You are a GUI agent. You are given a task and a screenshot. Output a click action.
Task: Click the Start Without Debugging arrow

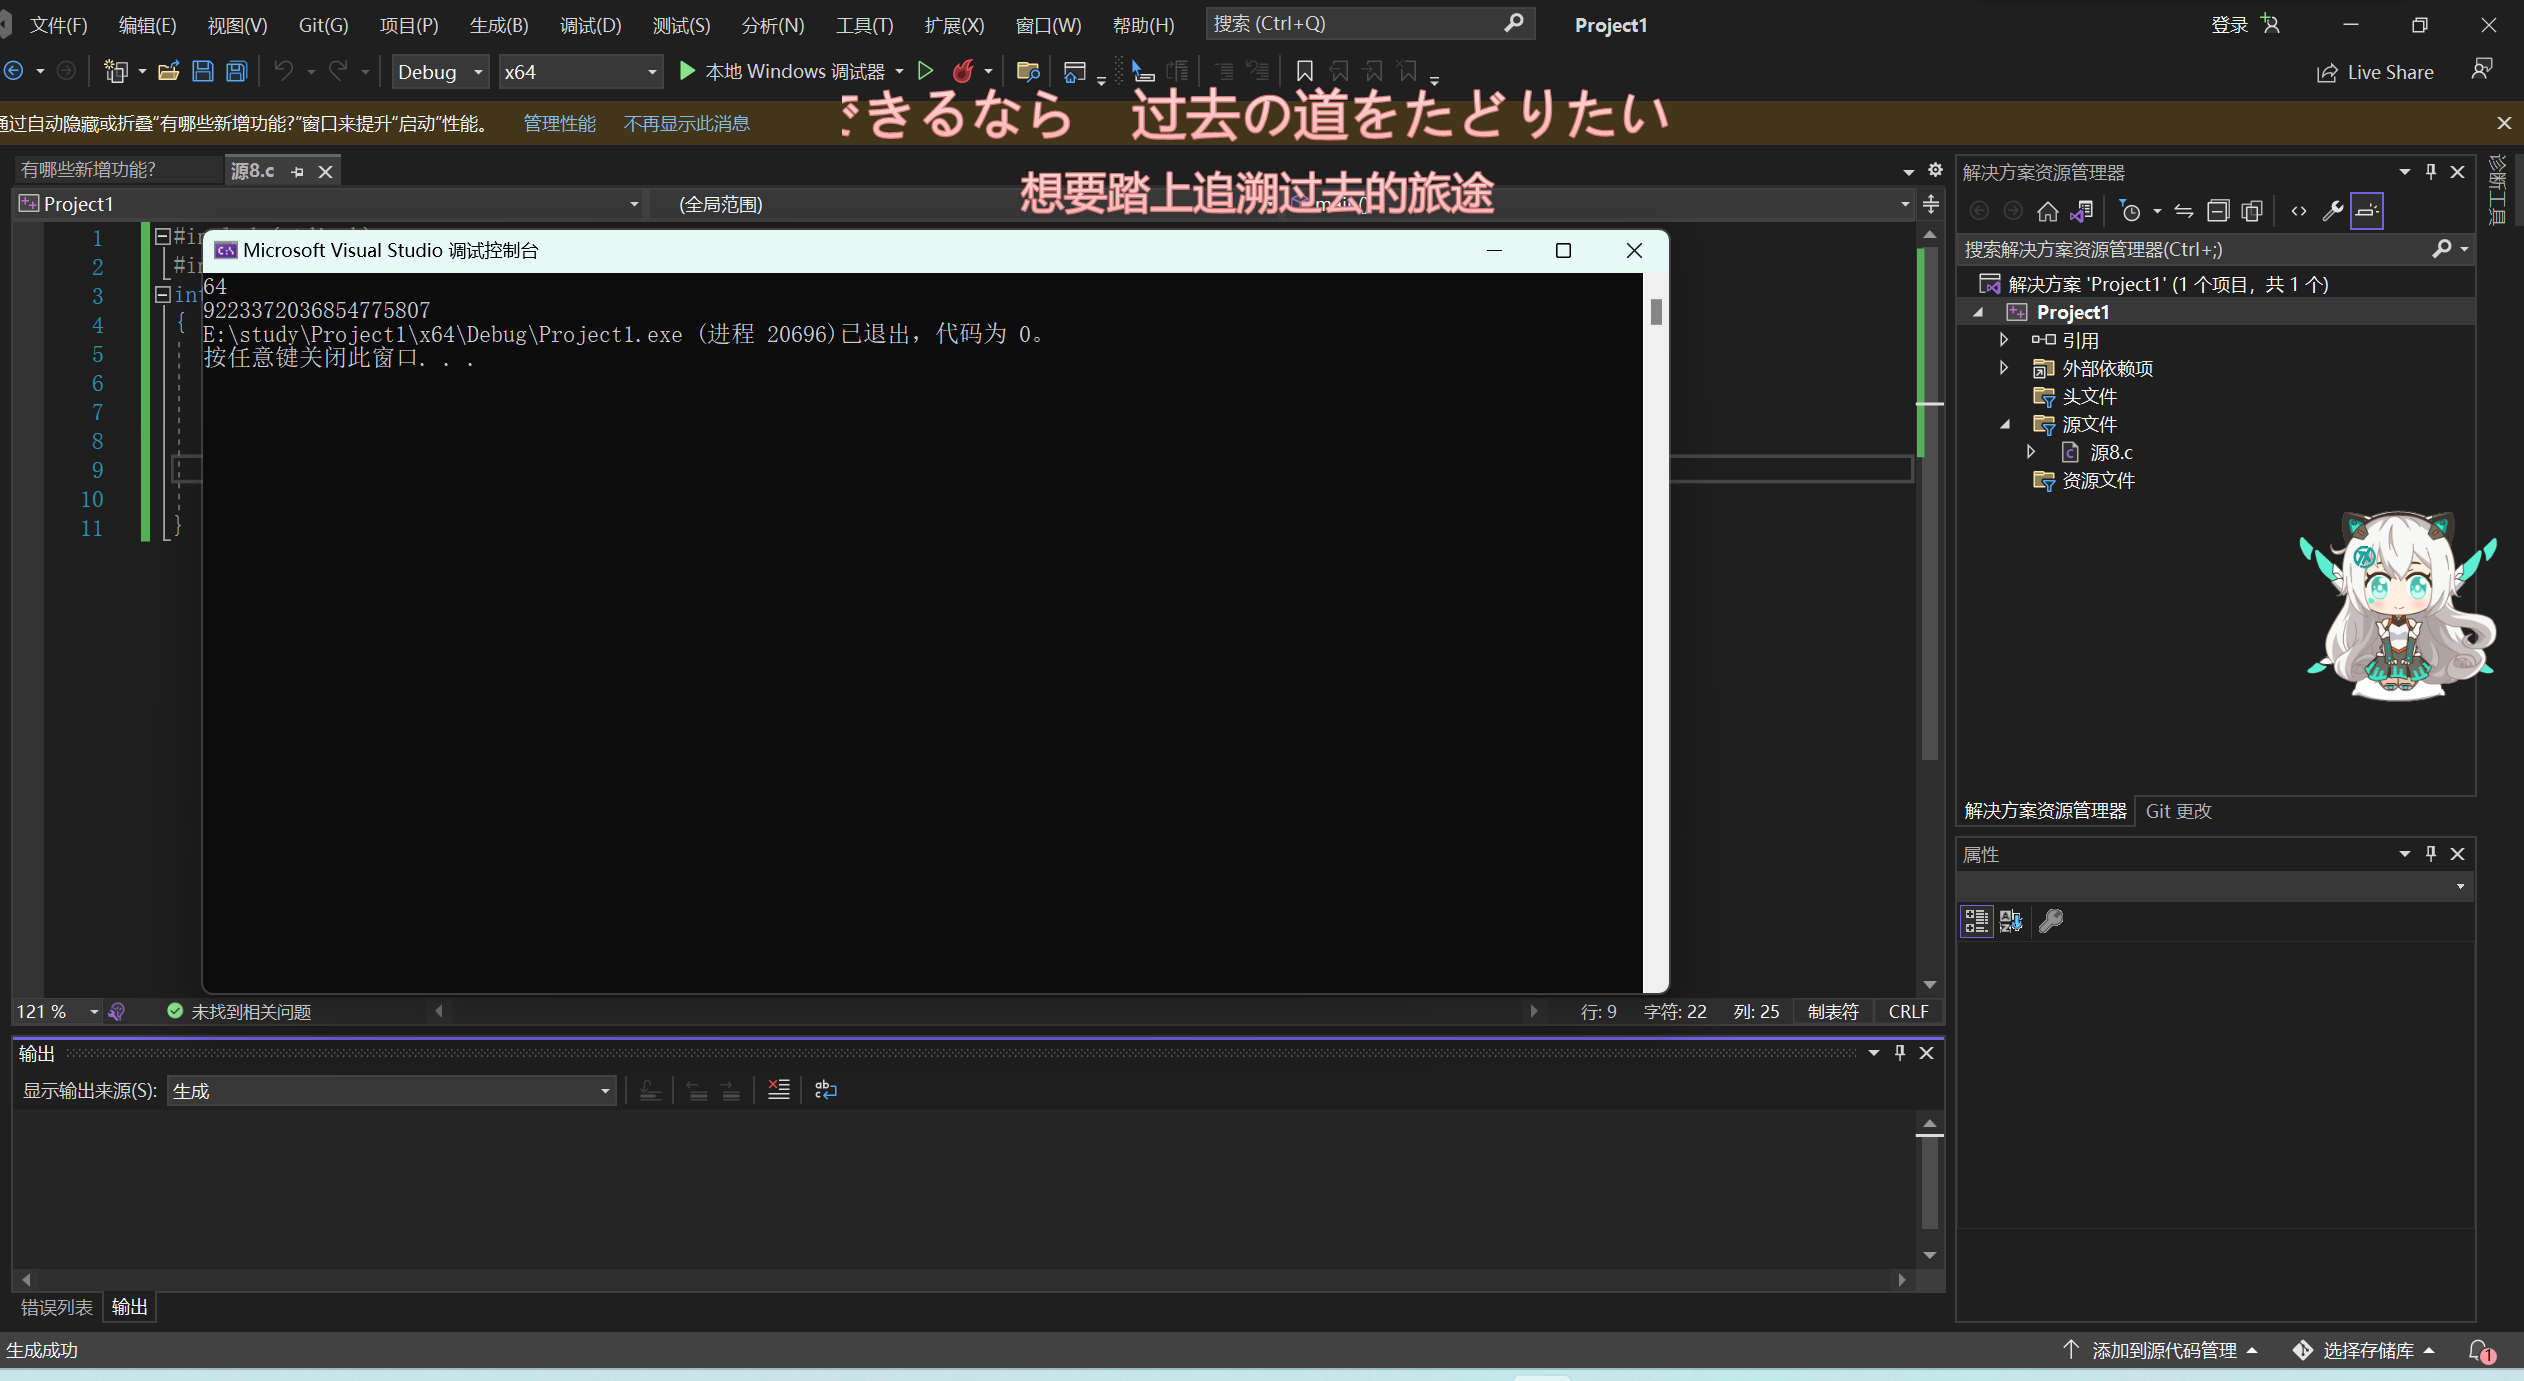(925, 71)
